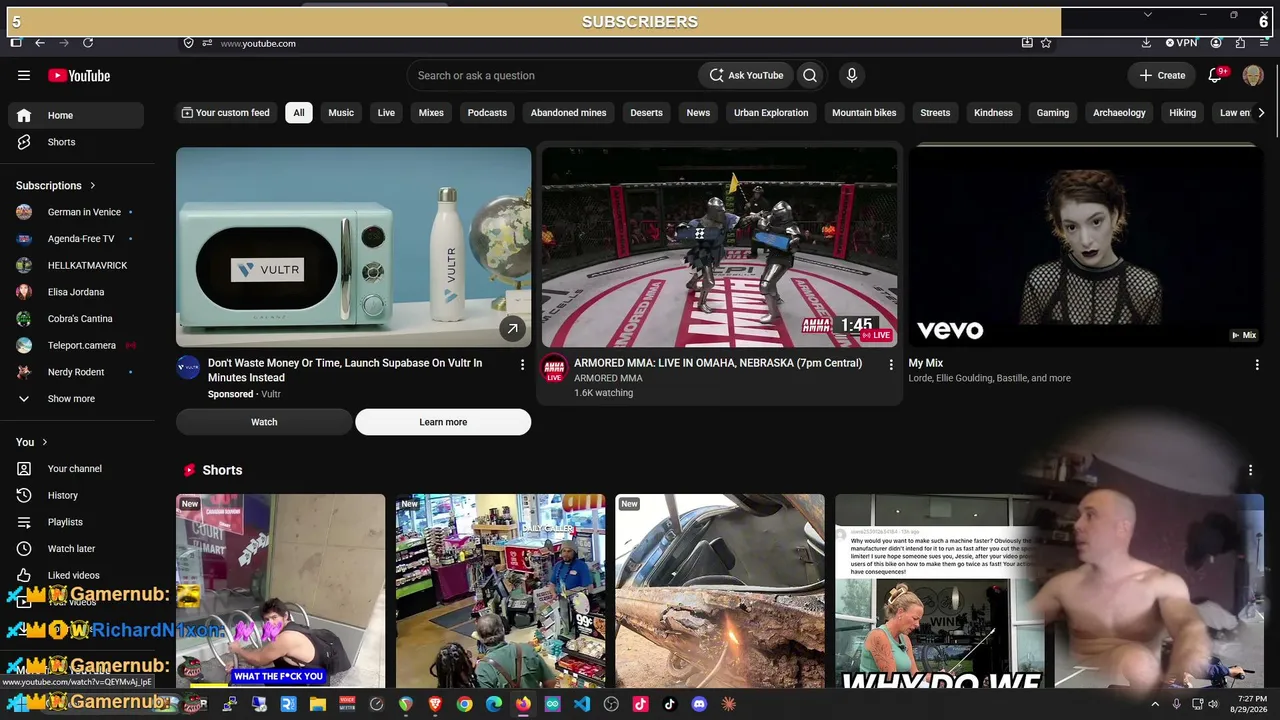Open Playlists
Viewport: 1280px width, 720px height.
(x=76, y=522)
